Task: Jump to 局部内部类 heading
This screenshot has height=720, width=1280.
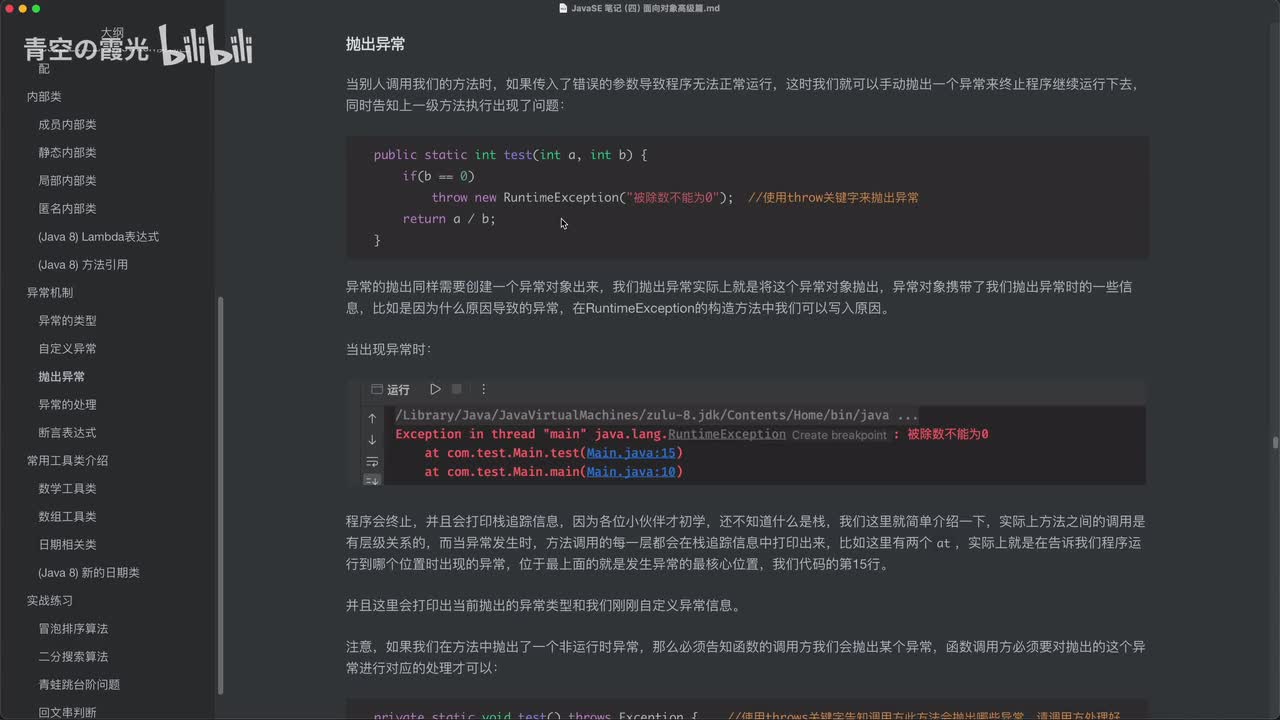Action: pyautogui.click(x=67, y=181)
